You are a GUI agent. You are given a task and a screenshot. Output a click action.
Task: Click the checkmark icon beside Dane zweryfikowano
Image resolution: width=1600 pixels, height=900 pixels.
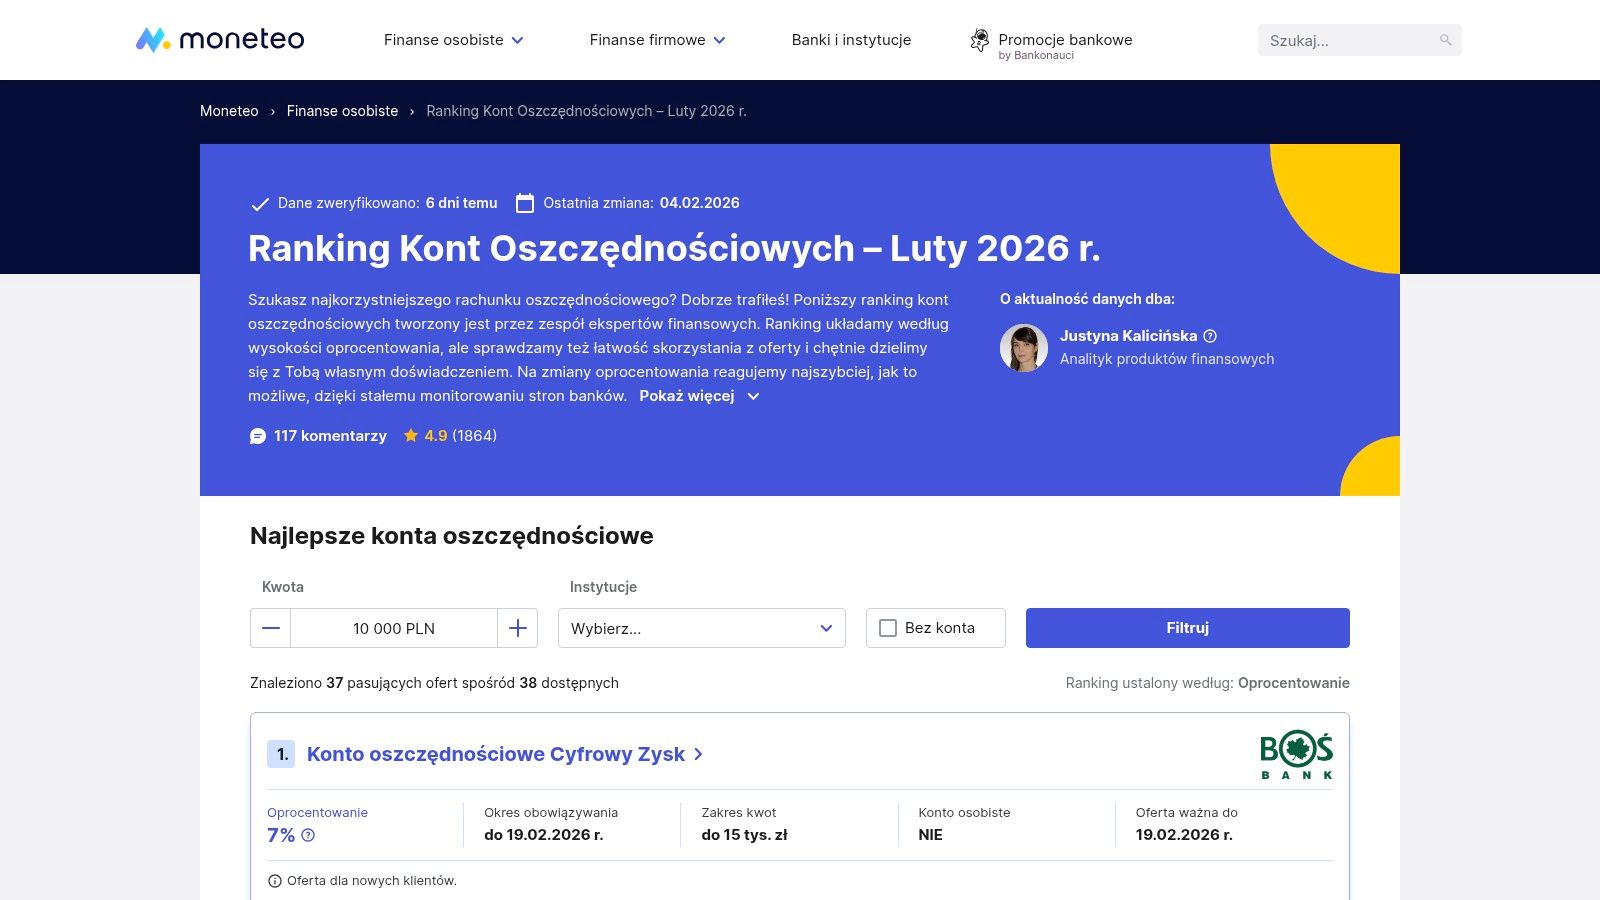pyautogui.click(x=260, y=204)
